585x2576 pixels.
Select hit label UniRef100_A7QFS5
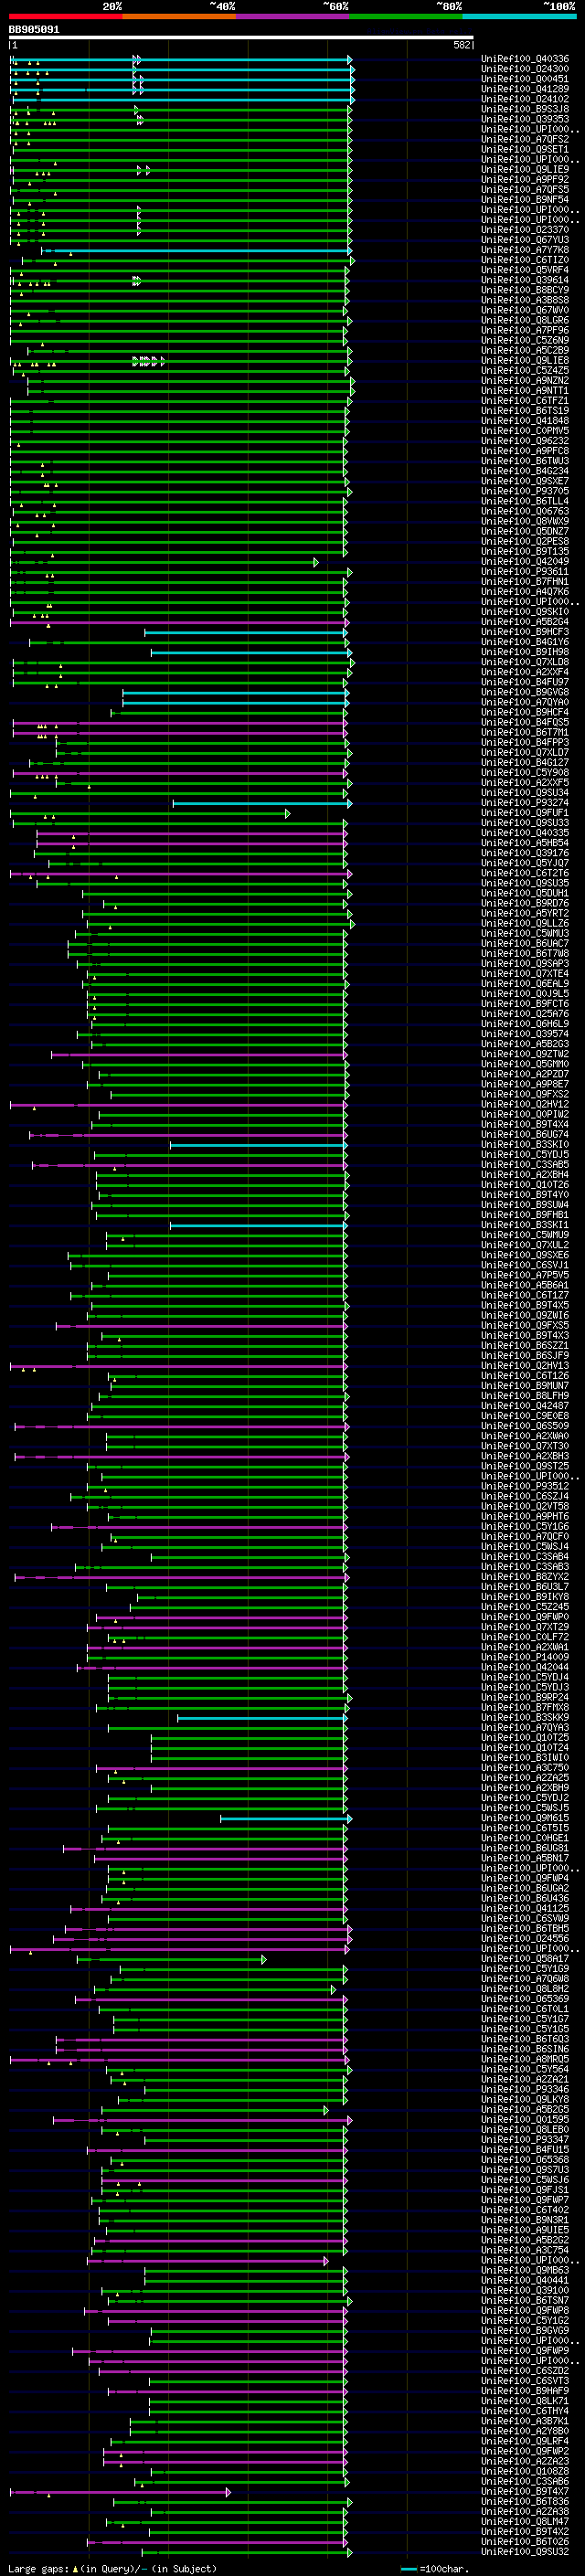point(525,189)
